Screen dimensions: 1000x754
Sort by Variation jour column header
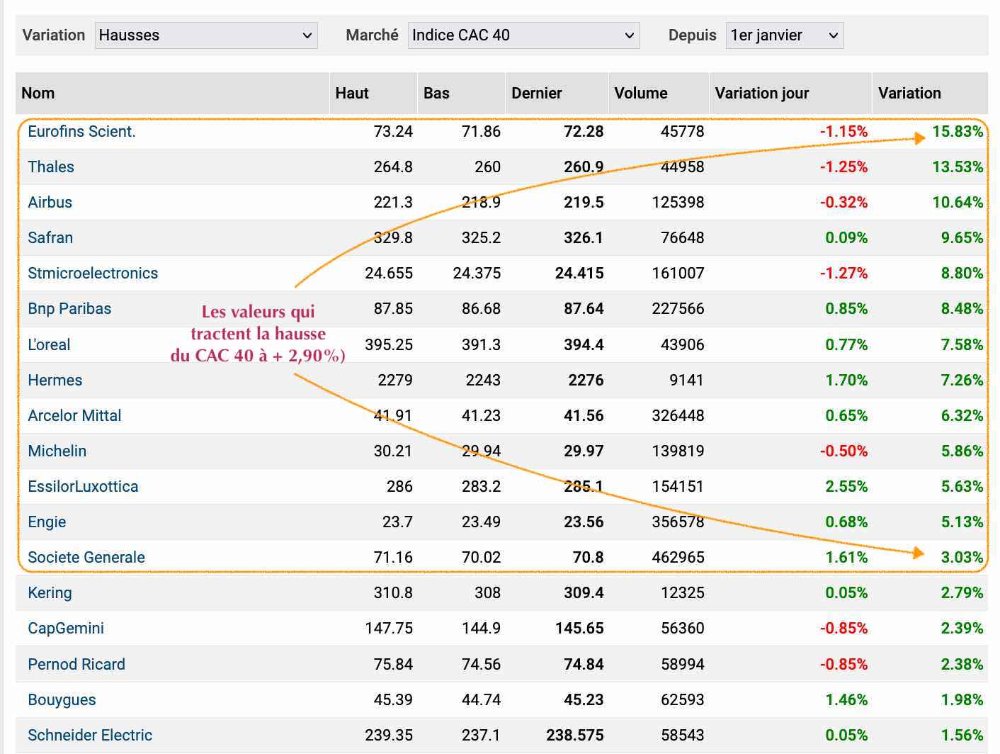tap(761, 93)
